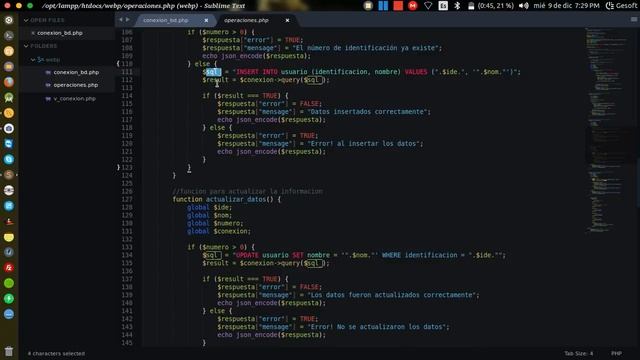Click 'UPDATE' keyword on line 134

(247, 255)
